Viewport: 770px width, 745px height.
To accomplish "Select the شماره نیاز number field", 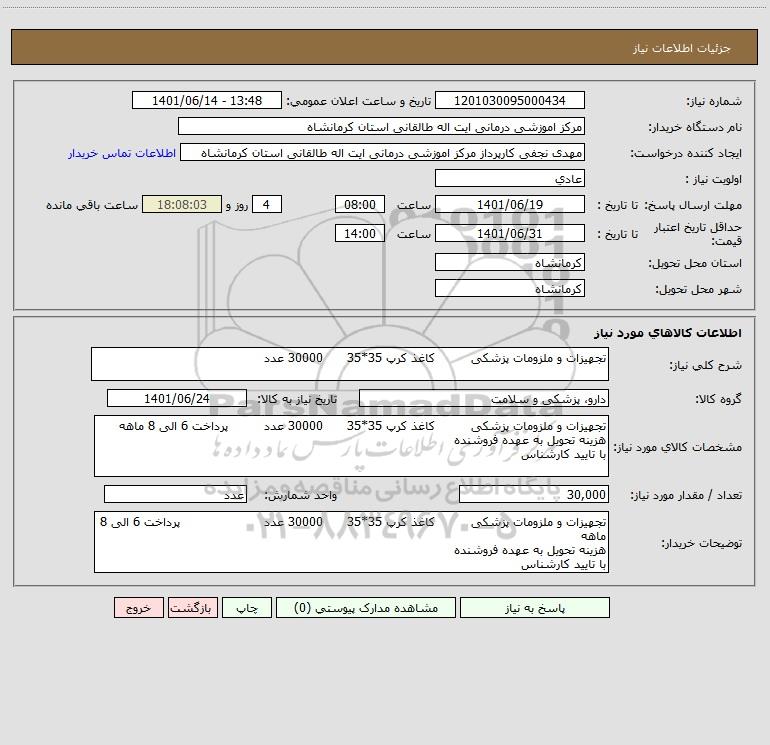I will (510, 100).
